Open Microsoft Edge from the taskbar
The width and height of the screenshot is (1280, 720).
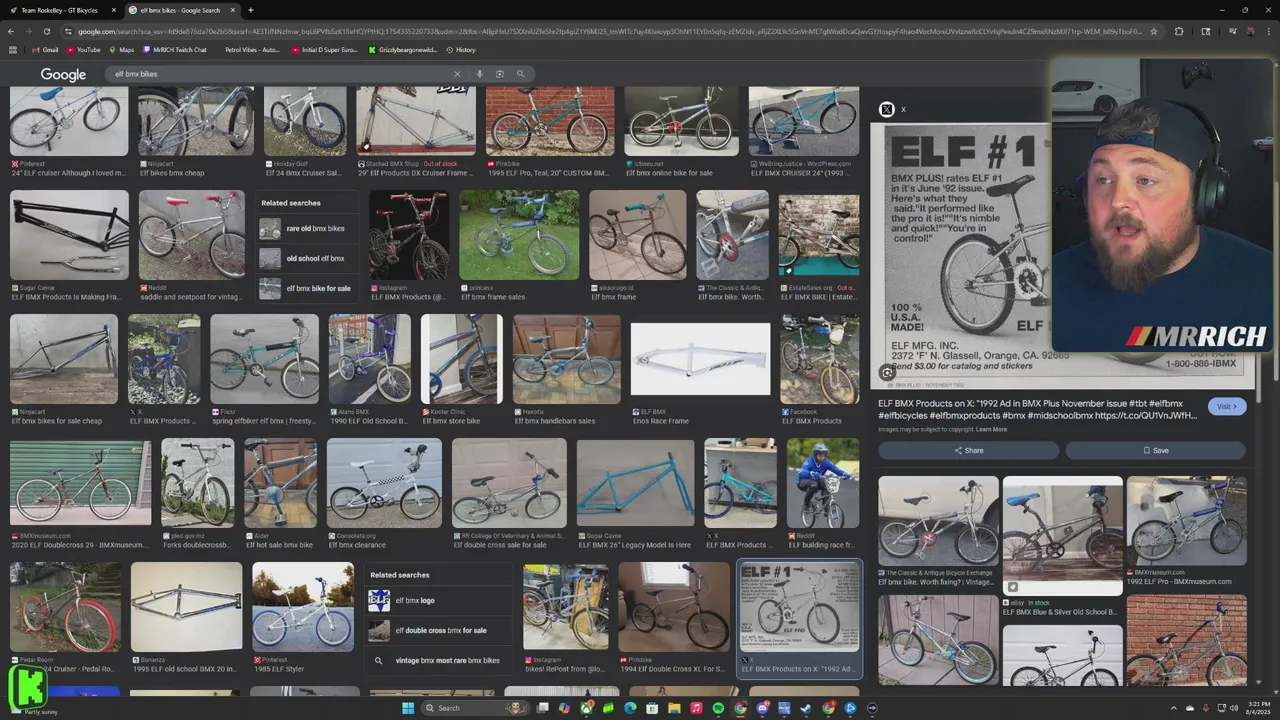pyautogui.click(x=630, y=708)
